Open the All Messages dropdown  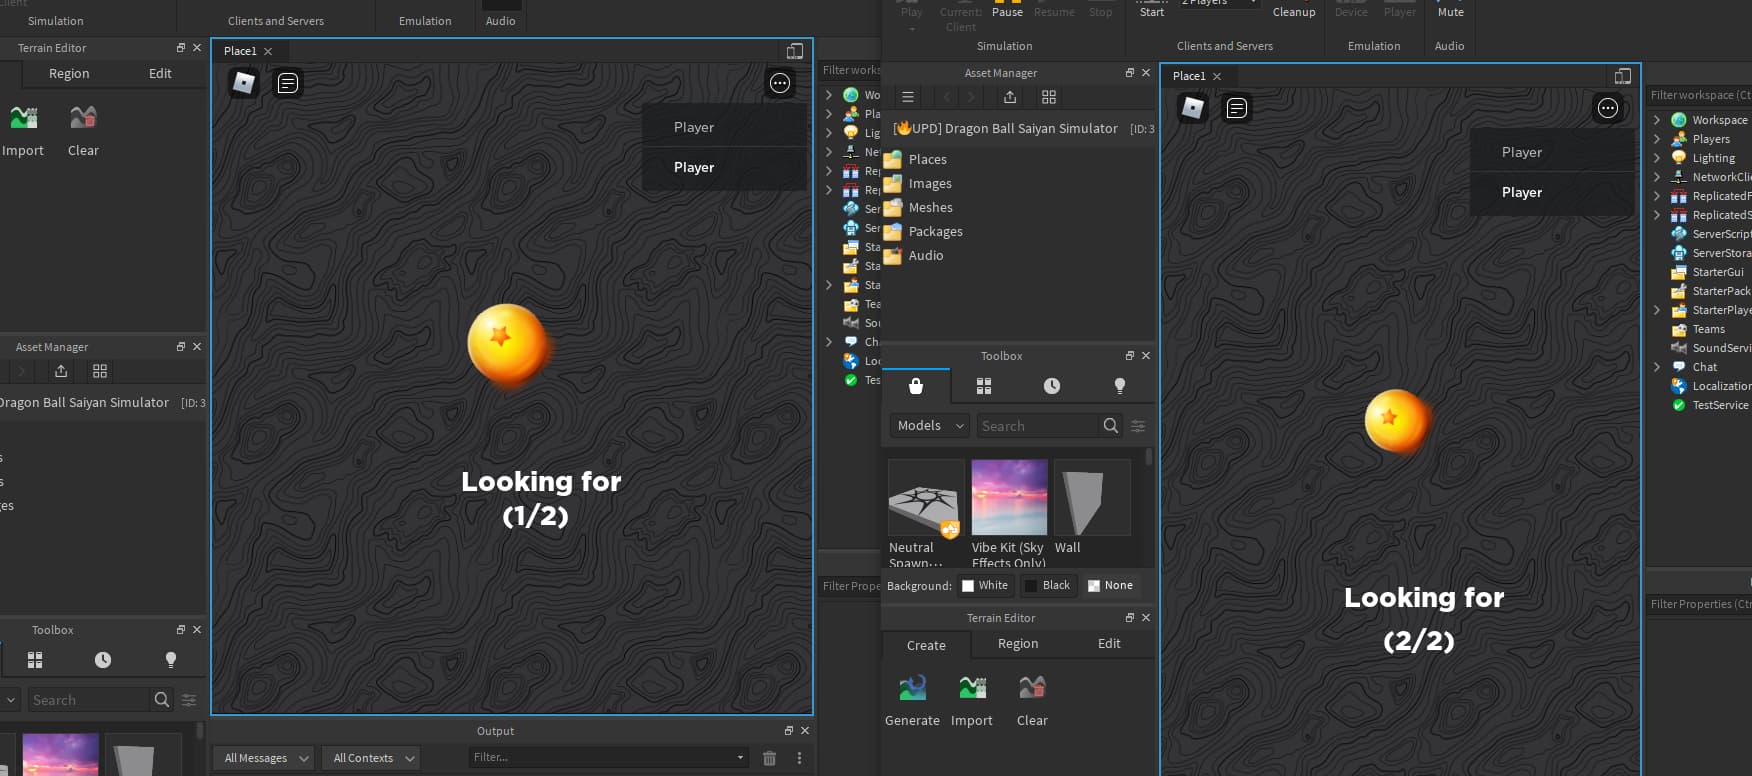pos(265,758)
